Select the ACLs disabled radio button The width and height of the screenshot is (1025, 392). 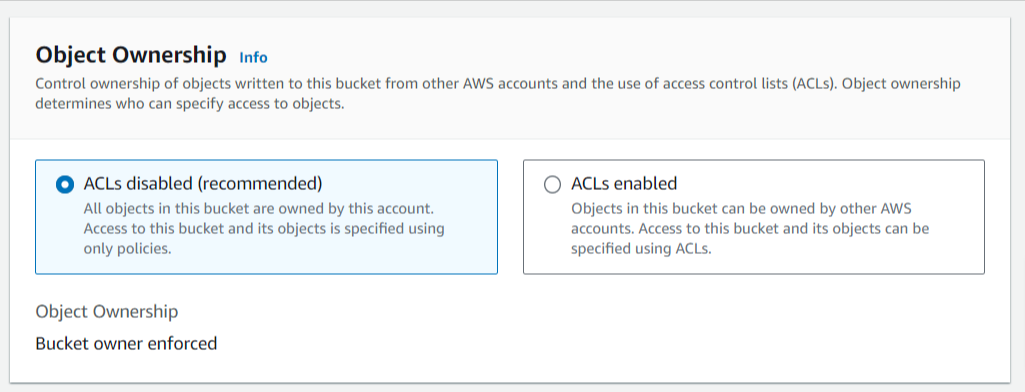pos(65,185)
